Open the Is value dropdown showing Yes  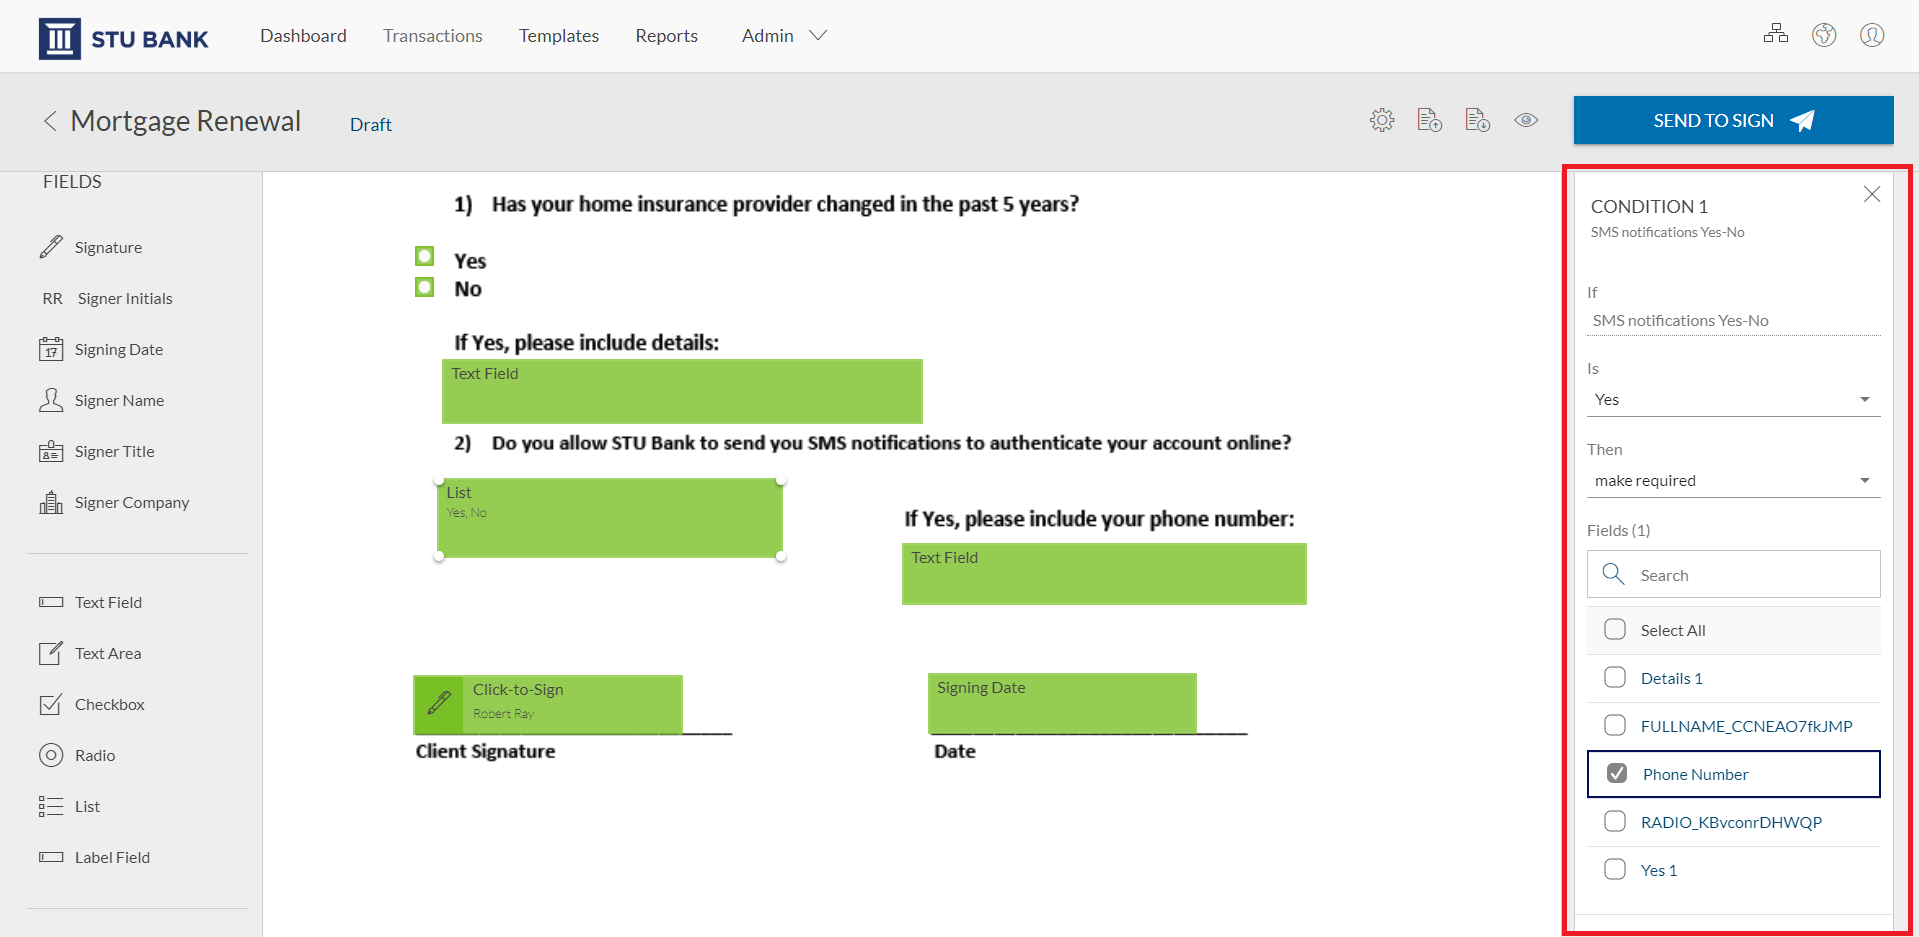[1733, 399]
